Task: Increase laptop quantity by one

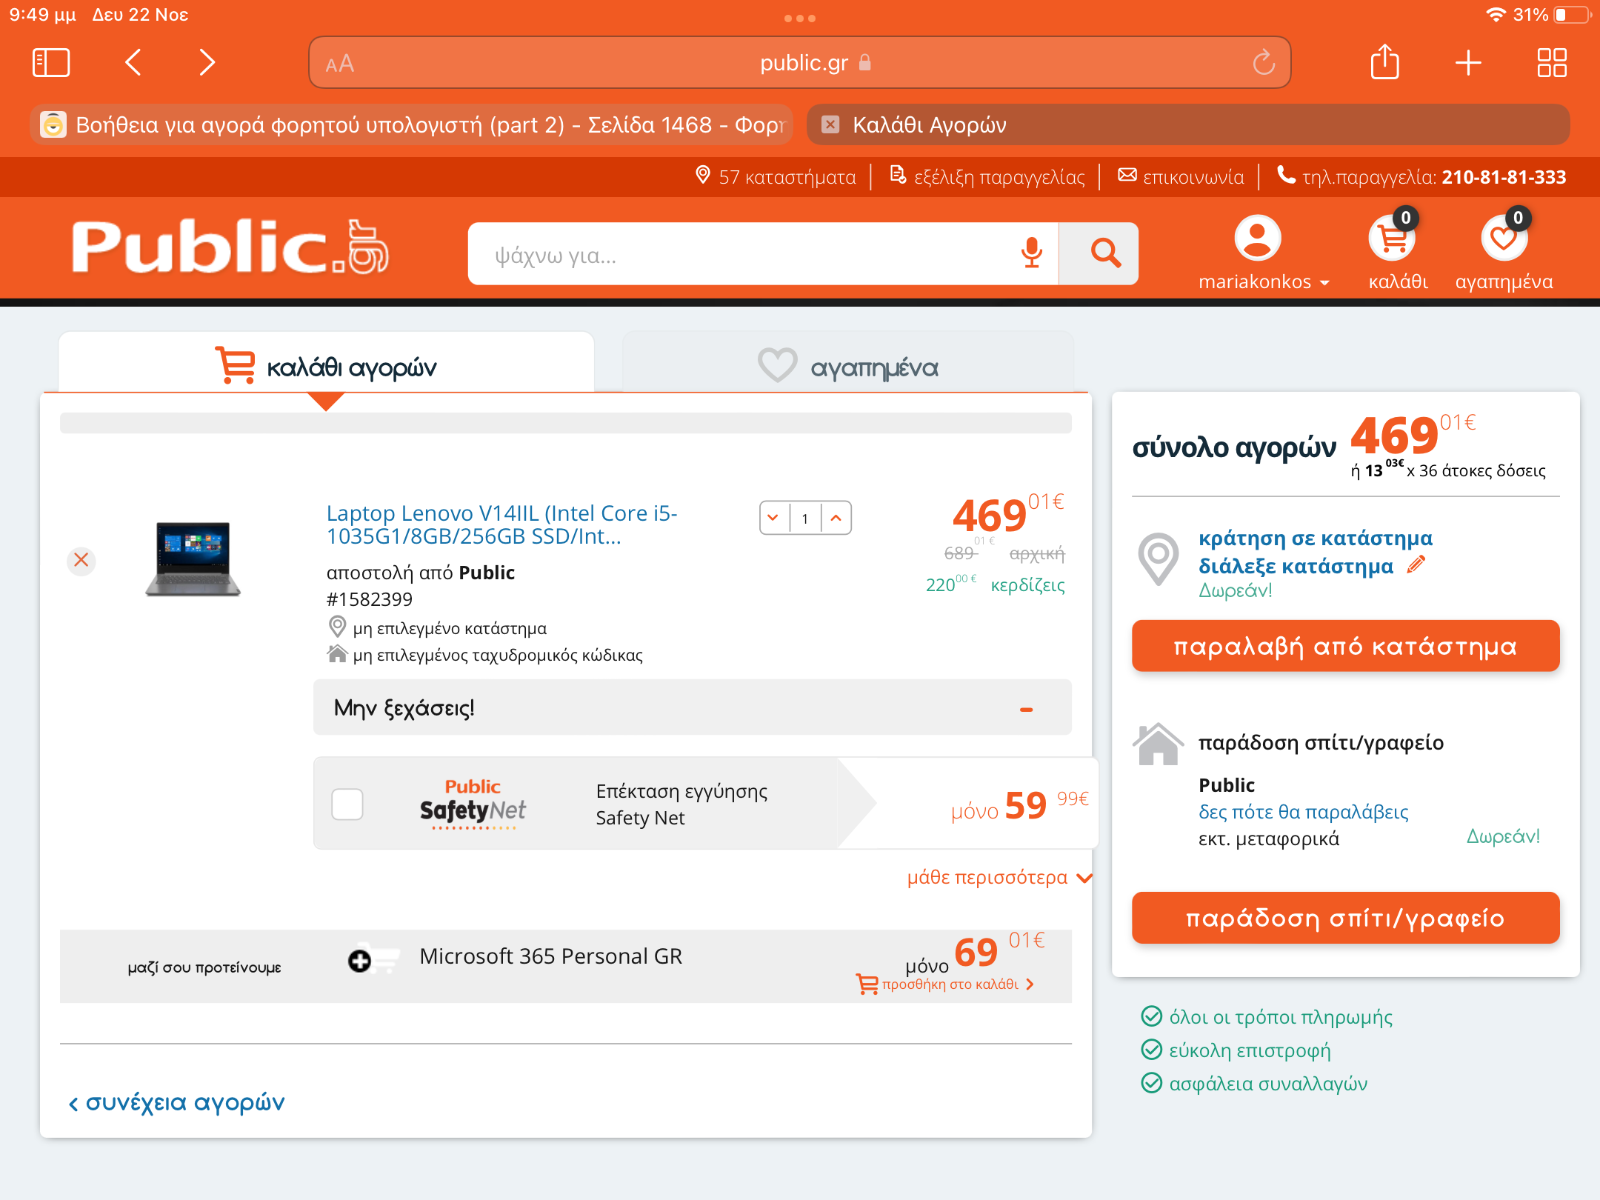Action: [x=836, y=518]
